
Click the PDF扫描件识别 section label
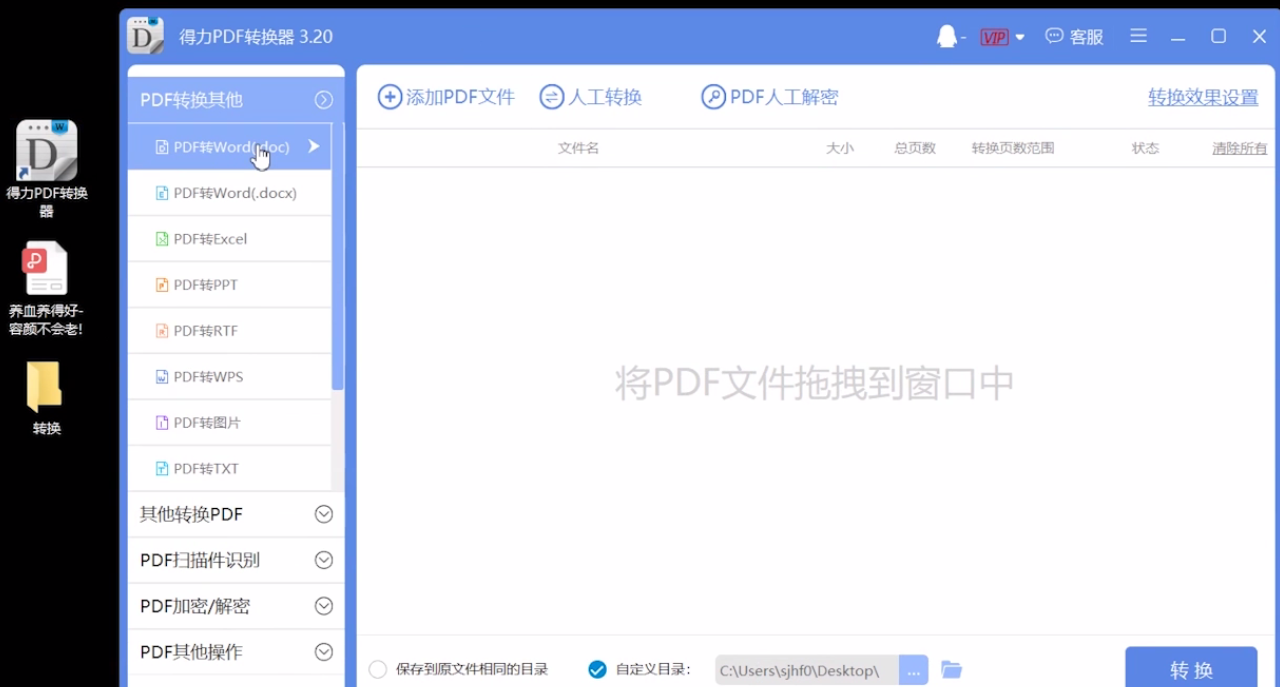pos(200,560)
